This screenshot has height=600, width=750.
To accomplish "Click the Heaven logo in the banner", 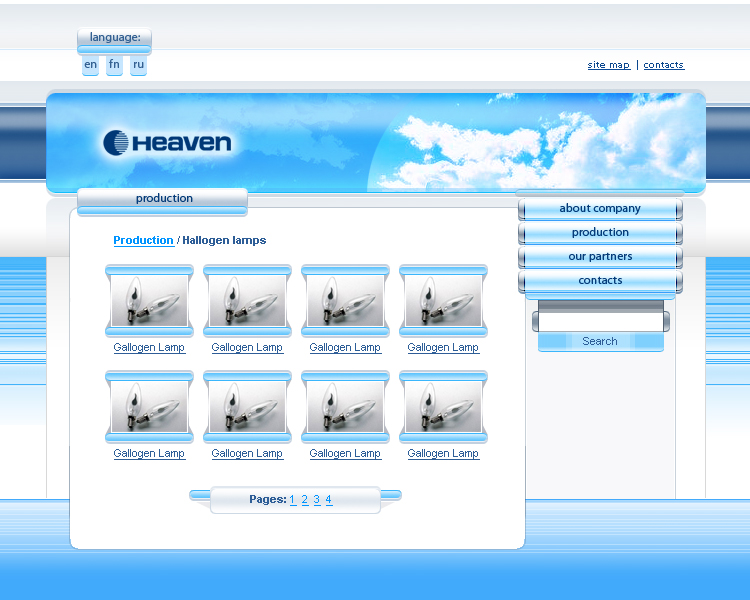I will click(x=167, y=143).
